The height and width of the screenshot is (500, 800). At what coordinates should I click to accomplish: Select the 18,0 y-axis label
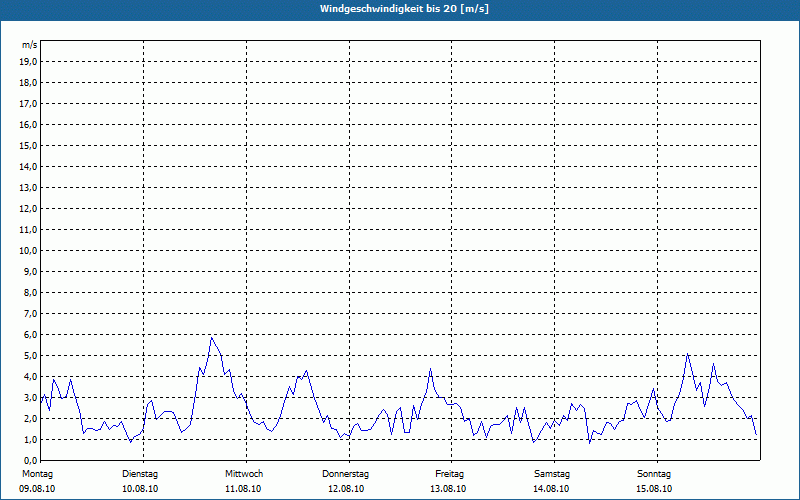pyautogui.click(x=28, y=83)
